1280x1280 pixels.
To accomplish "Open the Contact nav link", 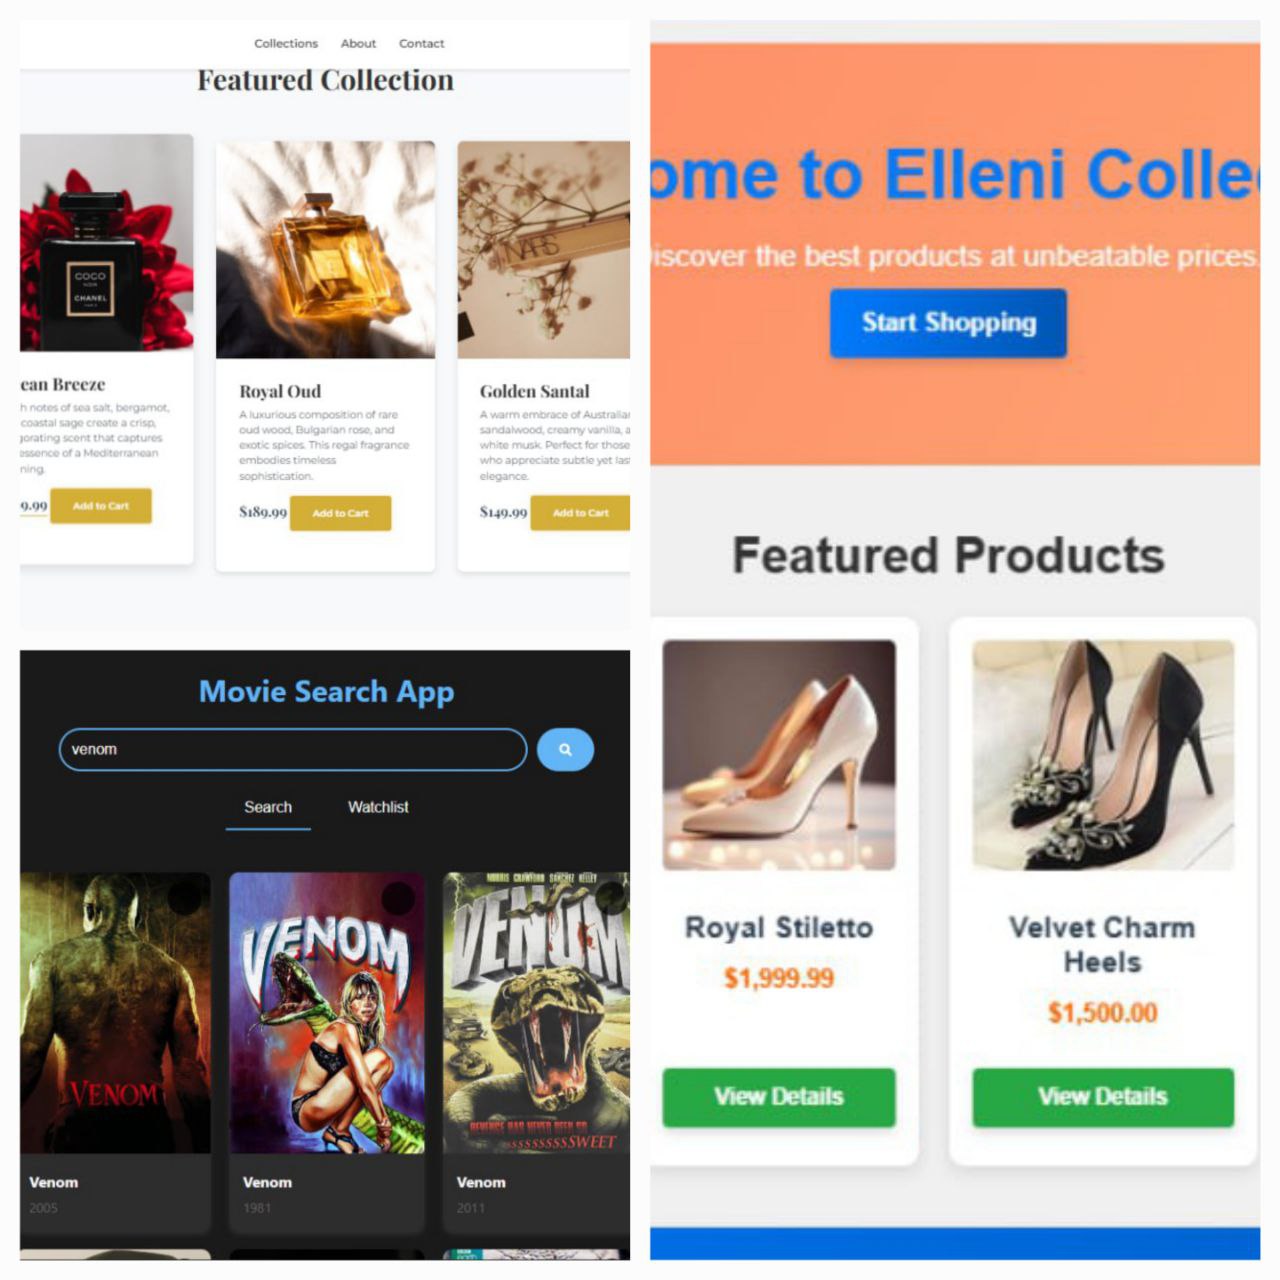I will coord(421,44).
